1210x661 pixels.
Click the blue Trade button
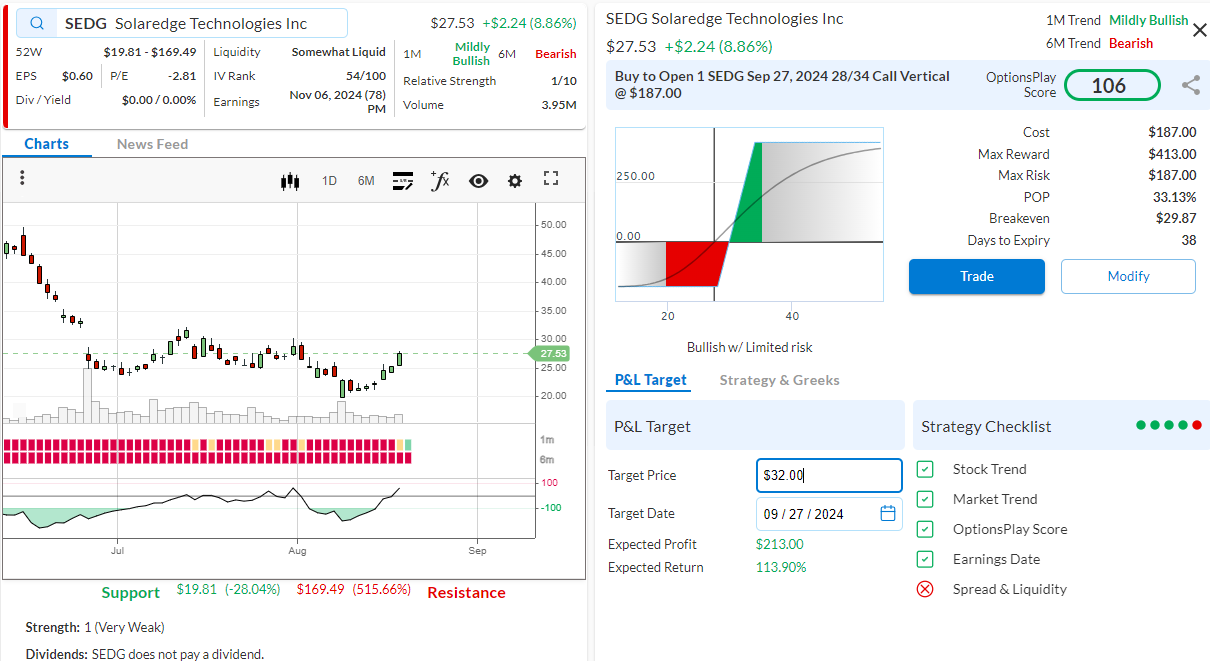click(977, 277)
